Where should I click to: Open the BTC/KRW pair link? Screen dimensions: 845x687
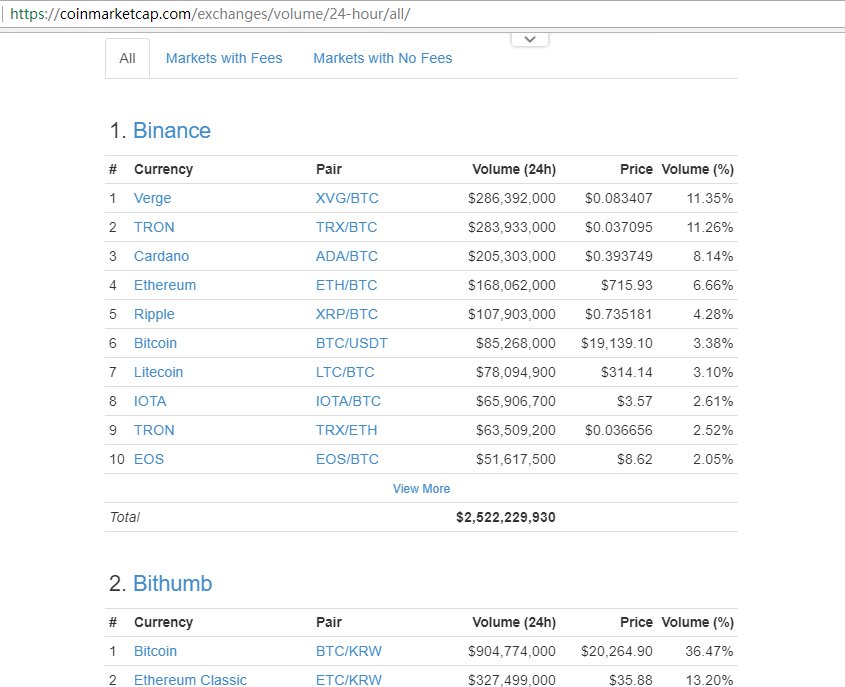[x=349, y=652]
